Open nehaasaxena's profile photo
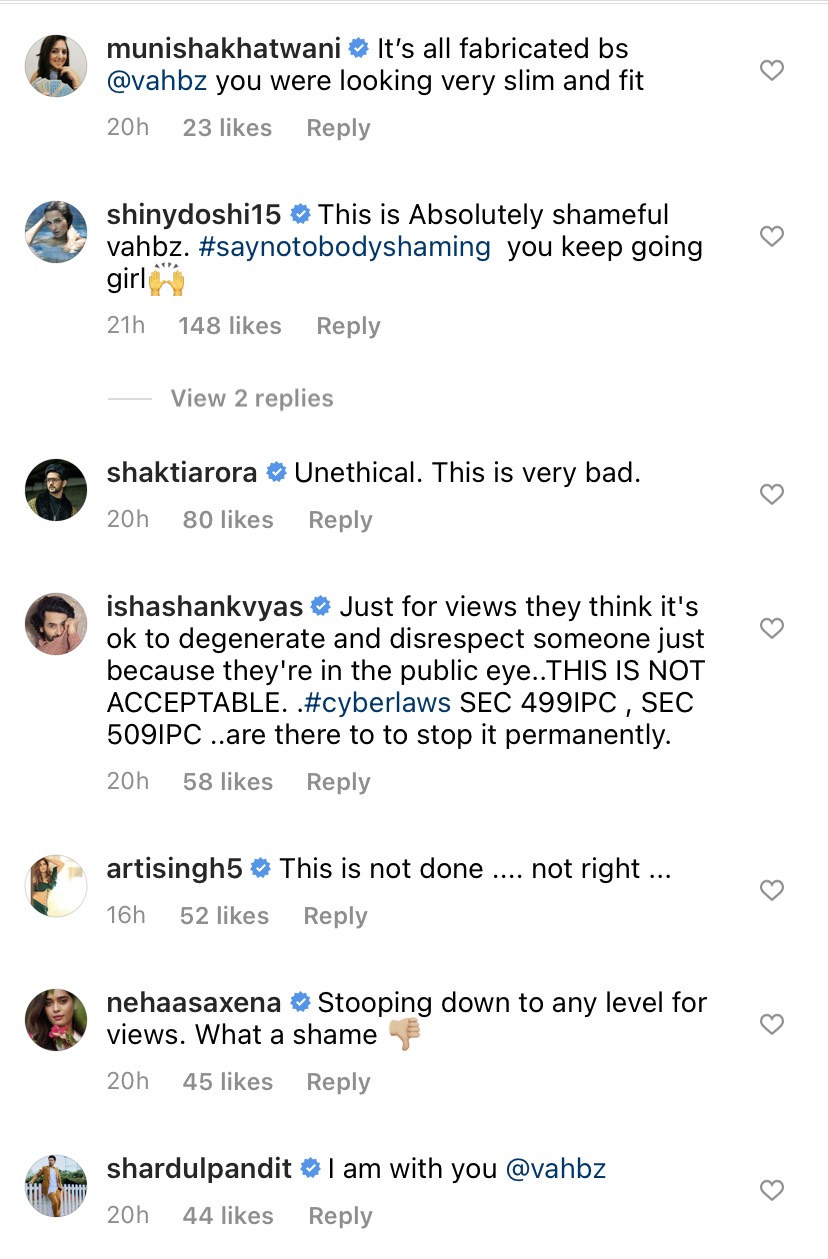Viewport: 828px width, 1259px height. point(56,1020)
